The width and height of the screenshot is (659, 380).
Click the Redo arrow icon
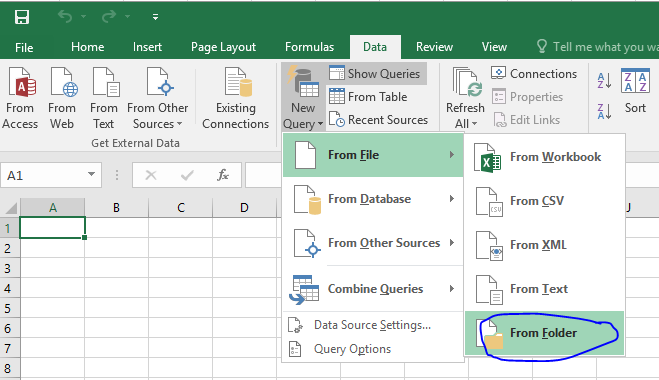tap(109, 17)
